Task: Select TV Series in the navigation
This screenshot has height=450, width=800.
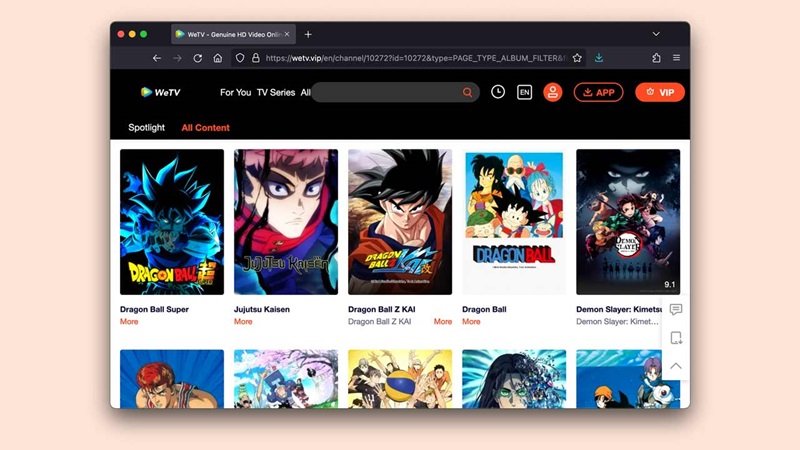Action: 276,92
